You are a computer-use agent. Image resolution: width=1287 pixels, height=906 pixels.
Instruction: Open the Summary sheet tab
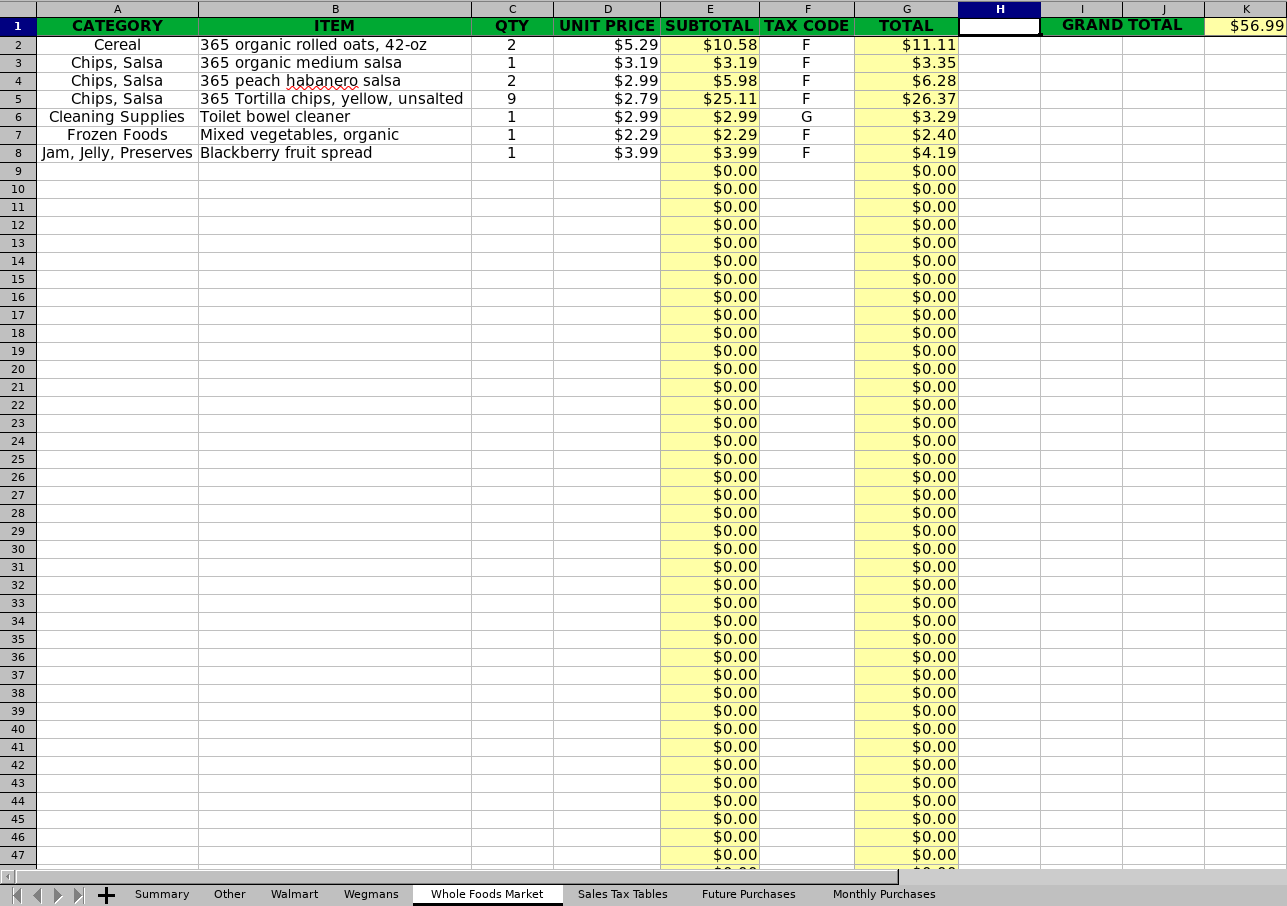[162, 894]
